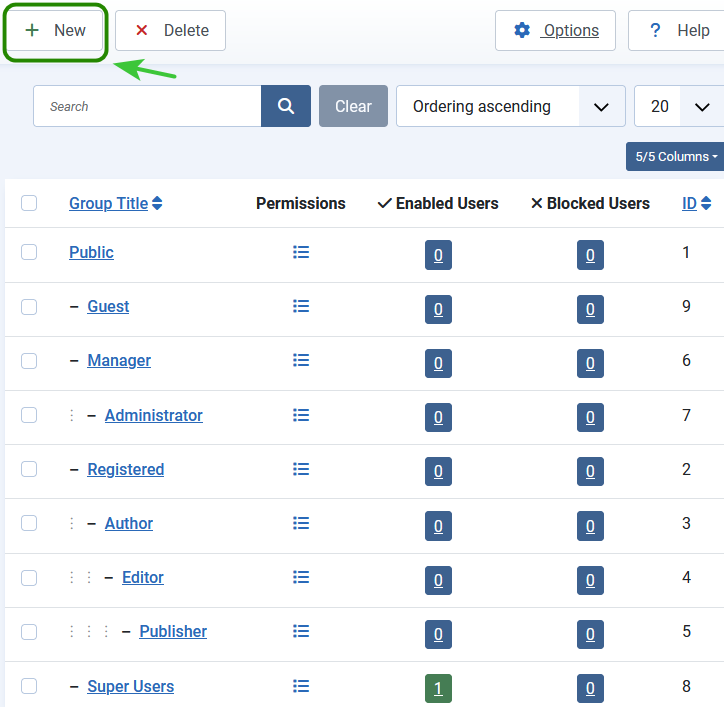This screenshot has width=724, height=707.
Task: Check the Guest group checkbox
Action: coord(29,307)
